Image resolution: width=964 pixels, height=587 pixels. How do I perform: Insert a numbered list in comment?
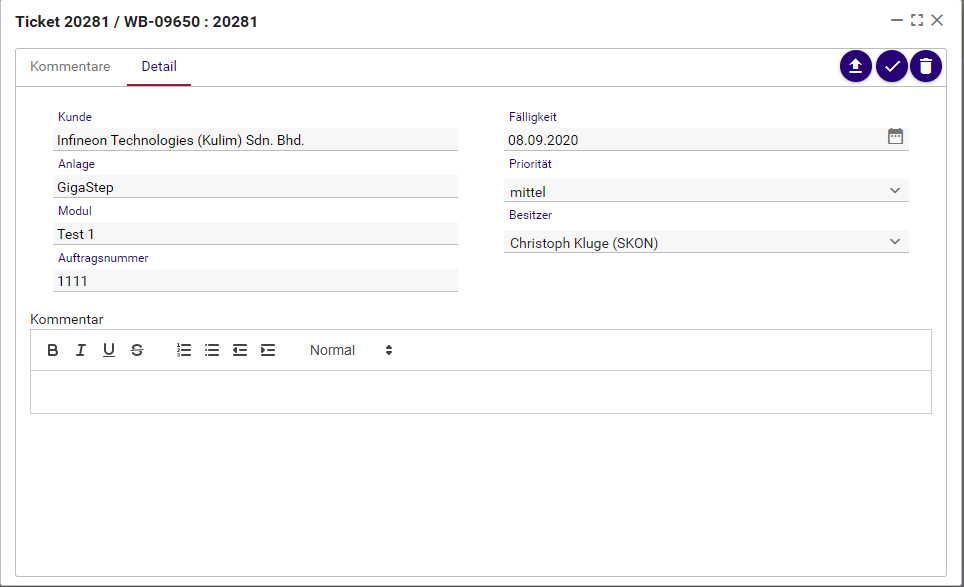(x=184, y=350)
